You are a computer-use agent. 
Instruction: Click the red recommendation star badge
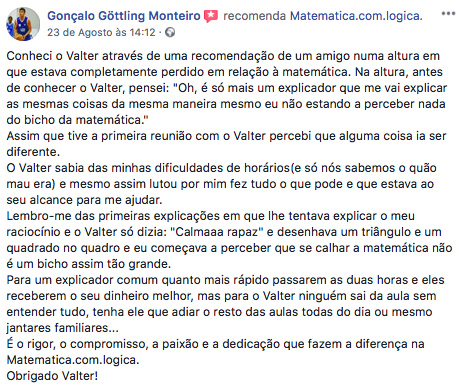click(211, 16)
